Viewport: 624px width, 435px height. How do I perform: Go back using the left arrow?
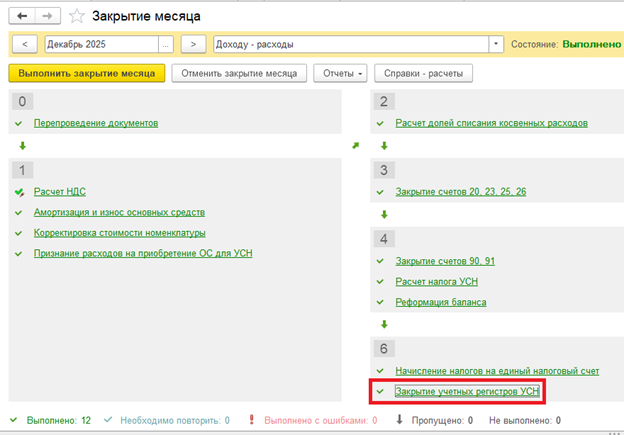22,16
